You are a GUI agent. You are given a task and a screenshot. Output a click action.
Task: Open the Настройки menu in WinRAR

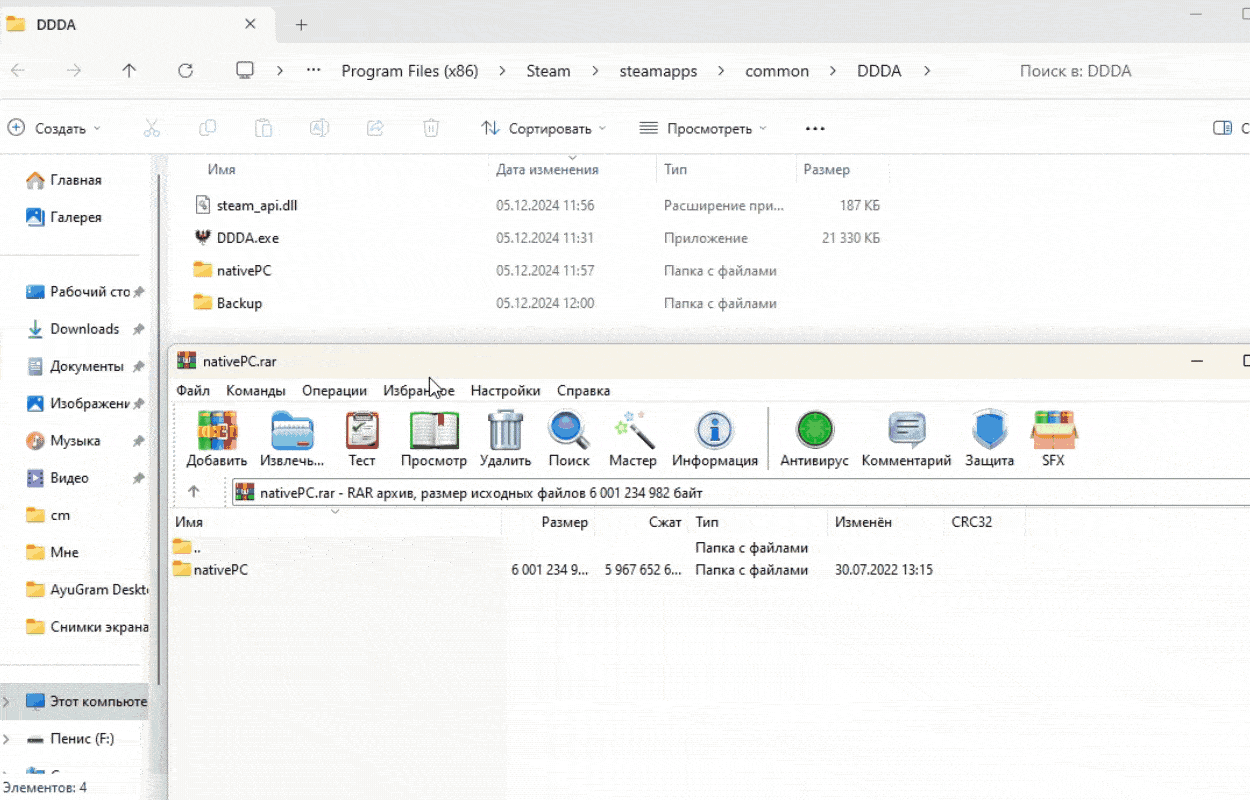506,391
